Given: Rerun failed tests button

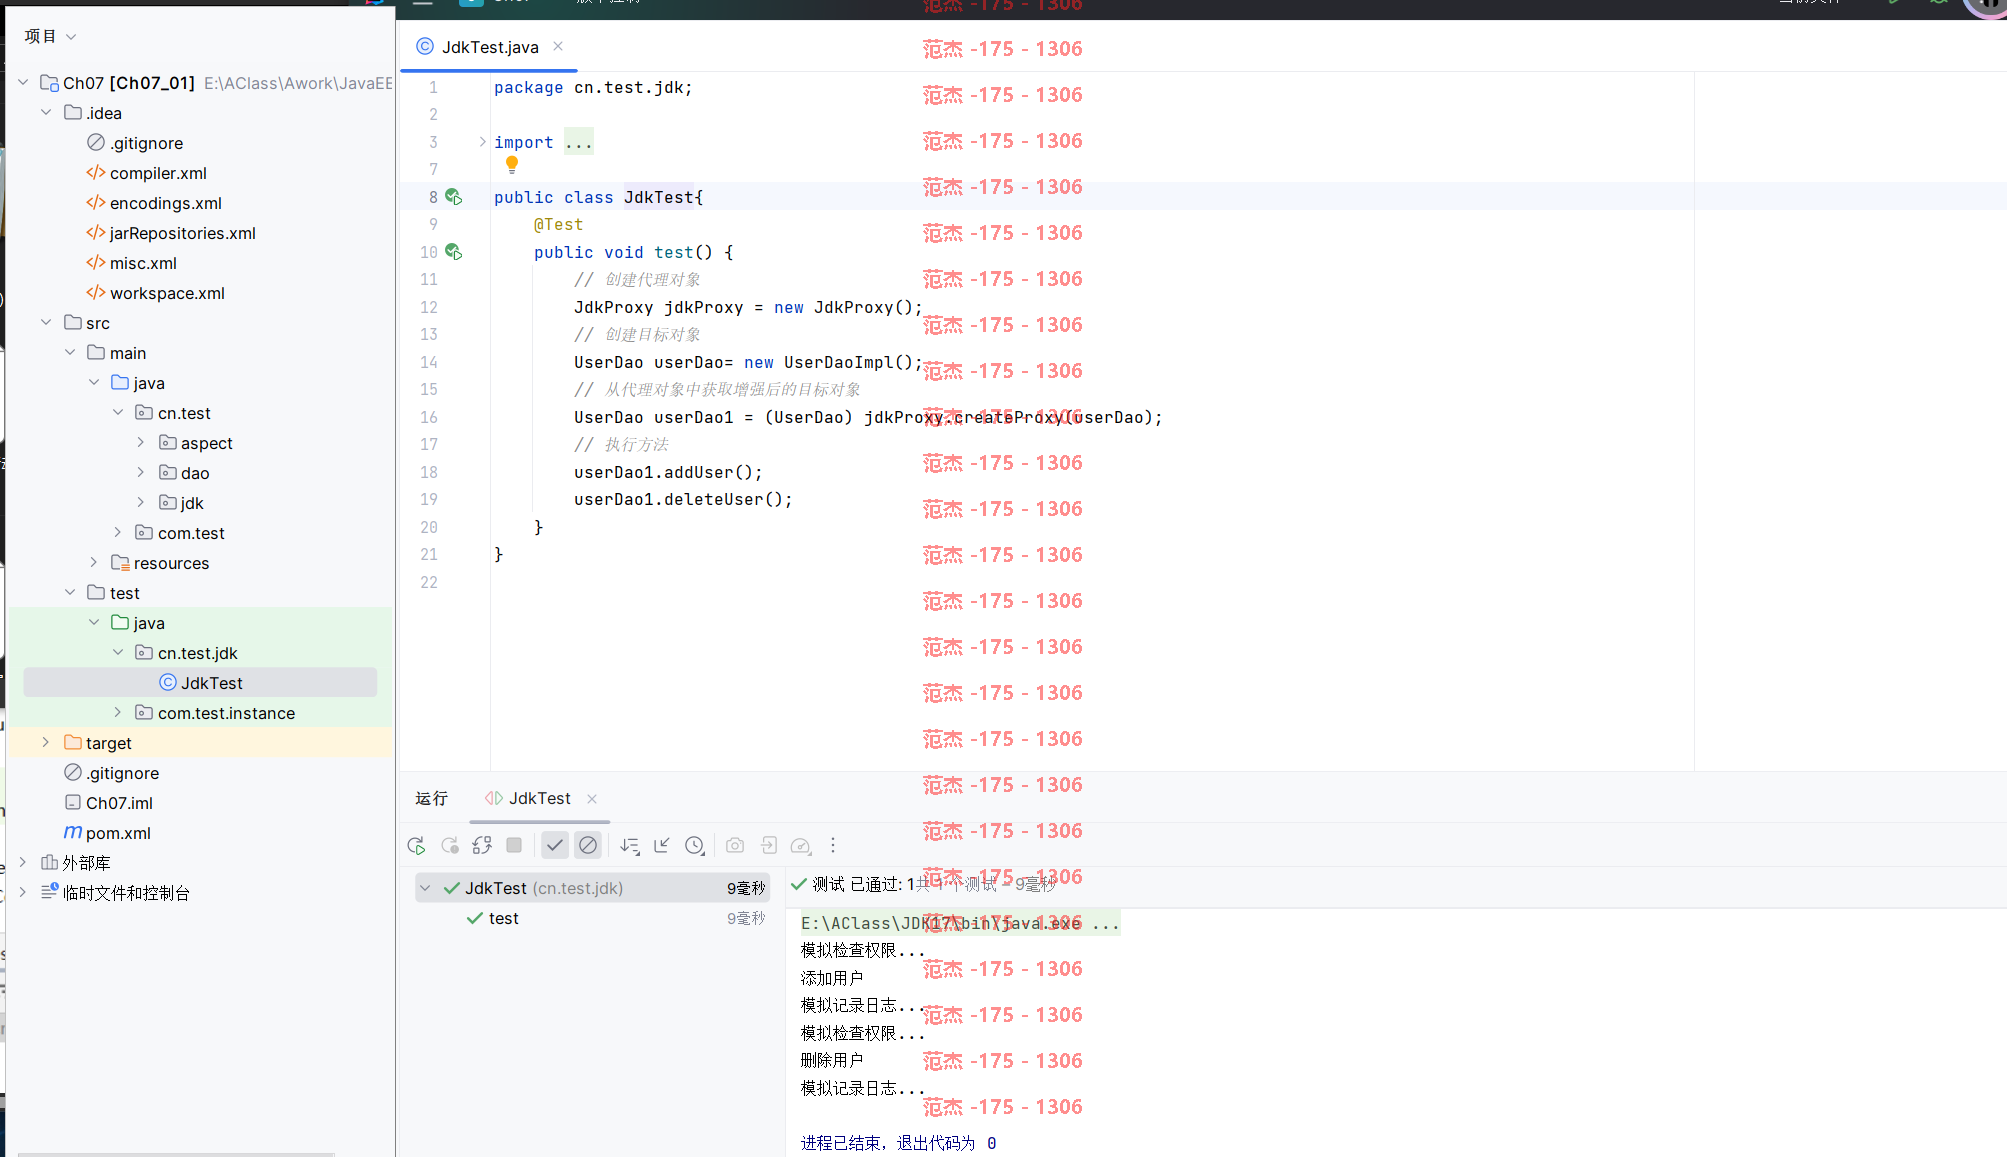Looking at the screenshot, I should click(450, 846).
